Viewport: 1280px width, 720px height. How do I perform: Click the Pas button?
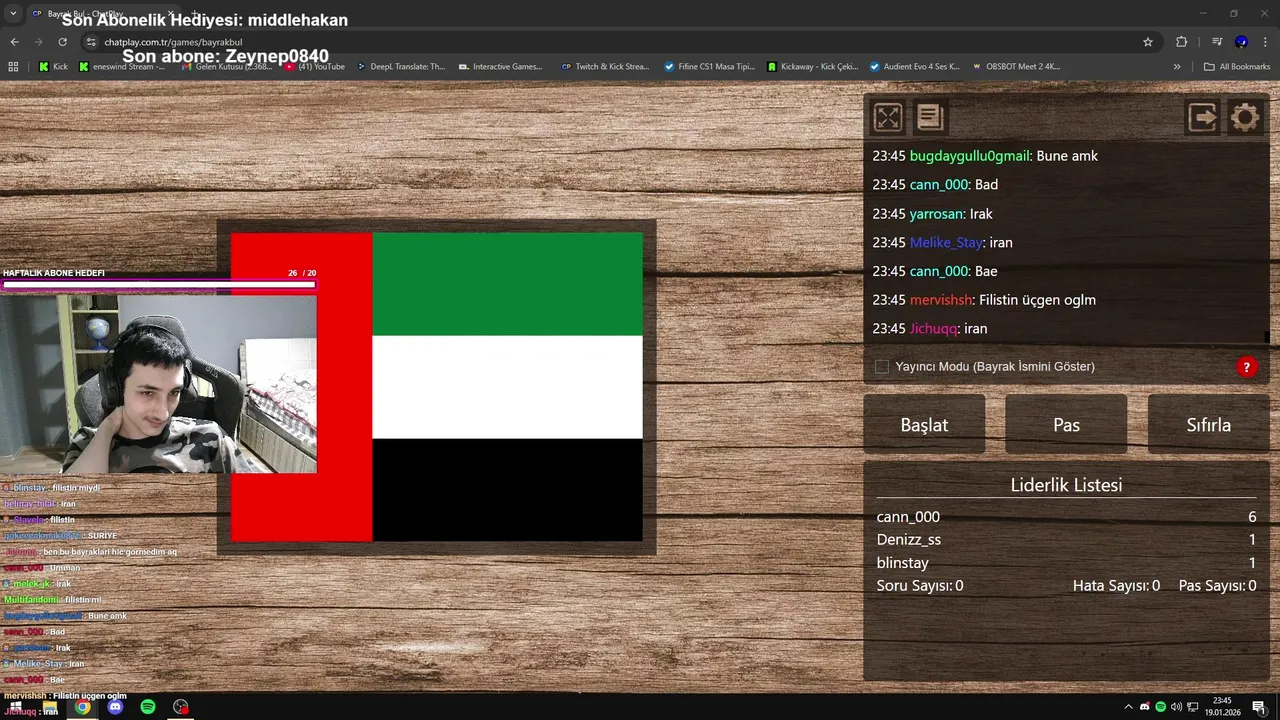point(1066,424)
